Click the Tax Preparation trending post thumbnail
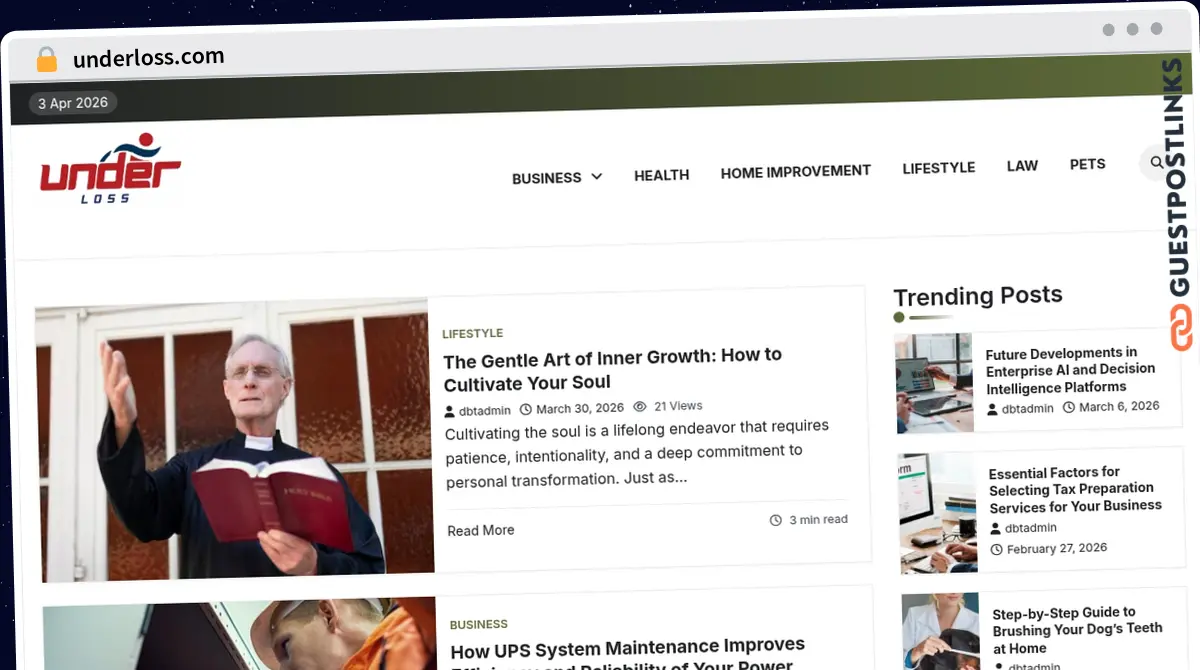Viewport: 1200px width, 670px height. coord(938,513)
